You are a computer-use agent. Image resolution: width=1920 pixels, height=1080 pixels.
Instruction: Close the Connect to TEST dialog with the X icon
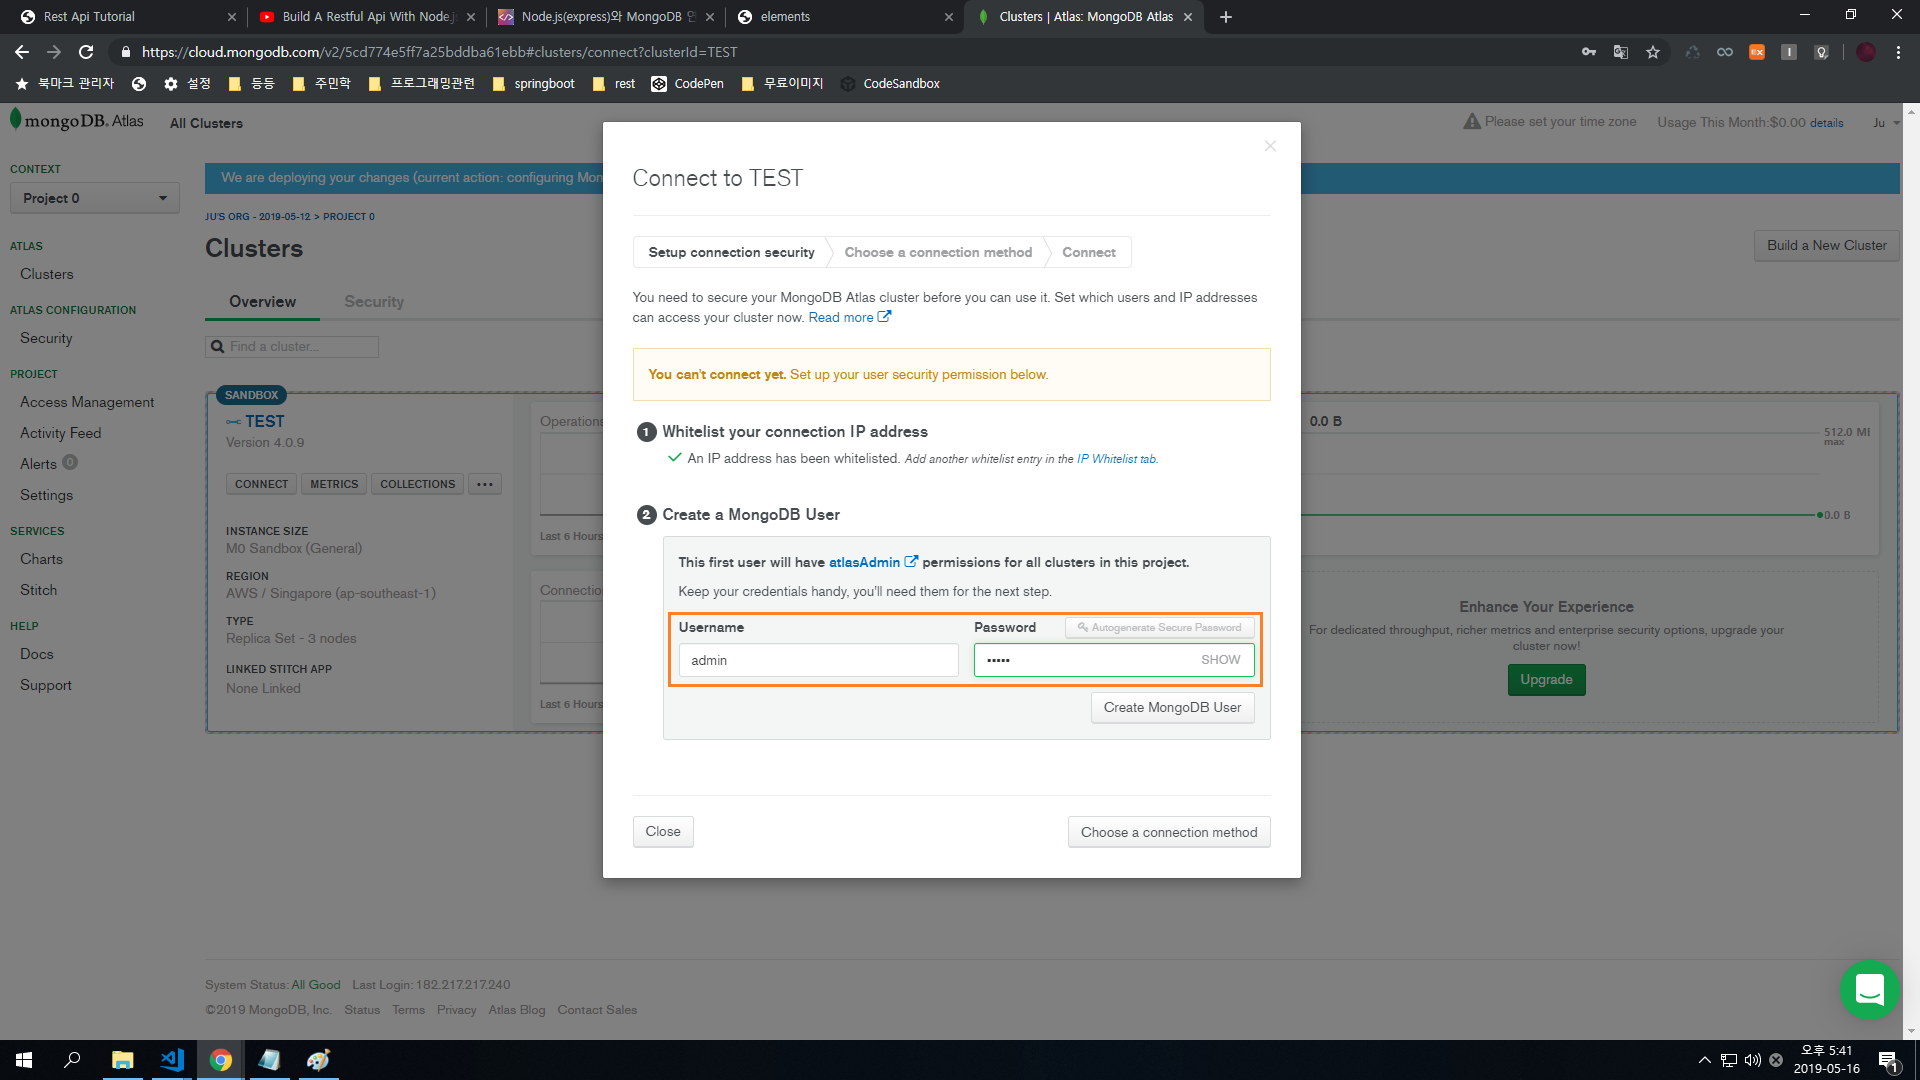click(x=1270, y=146)
